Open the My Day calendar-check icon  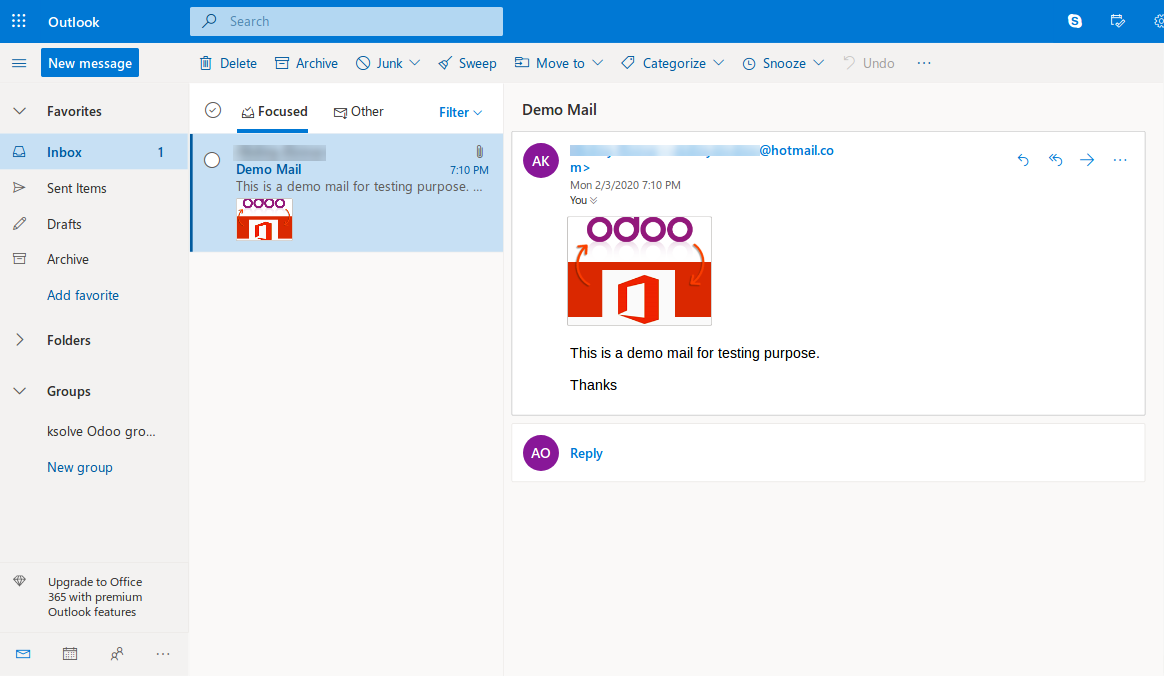click(1116, 21)
